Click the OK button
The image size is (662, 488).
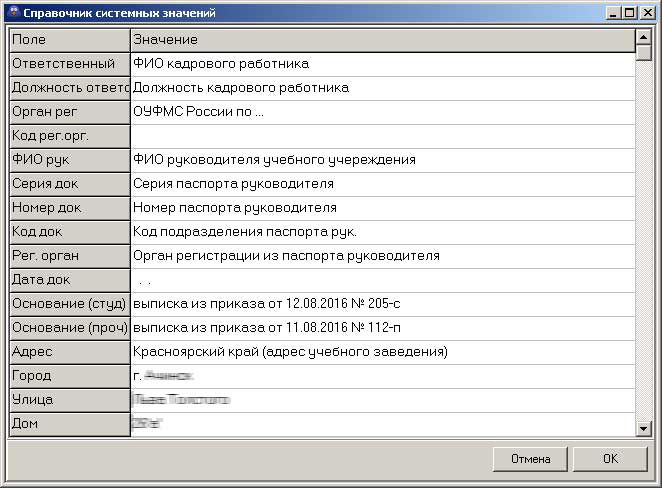[x=610, y=459]
